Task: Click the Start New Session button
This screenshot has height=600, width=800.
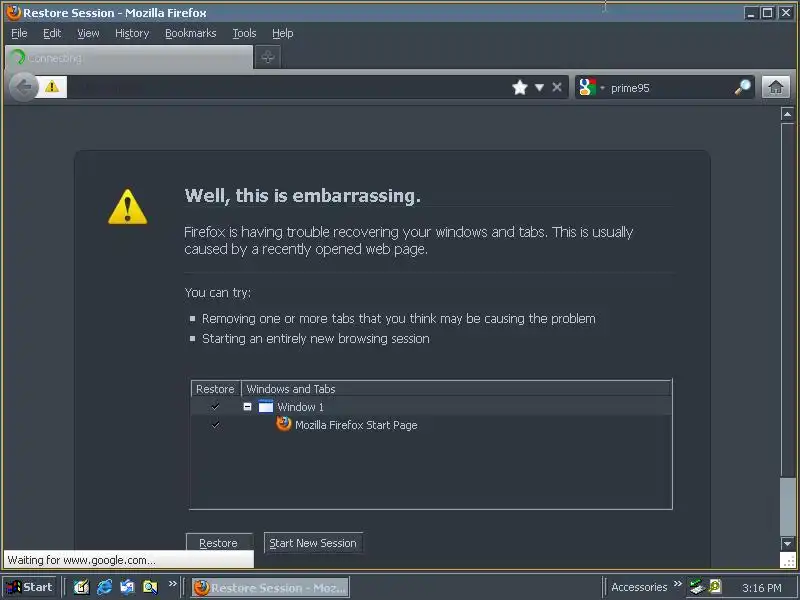Action: pyautogui.click(x=313, y=543)
